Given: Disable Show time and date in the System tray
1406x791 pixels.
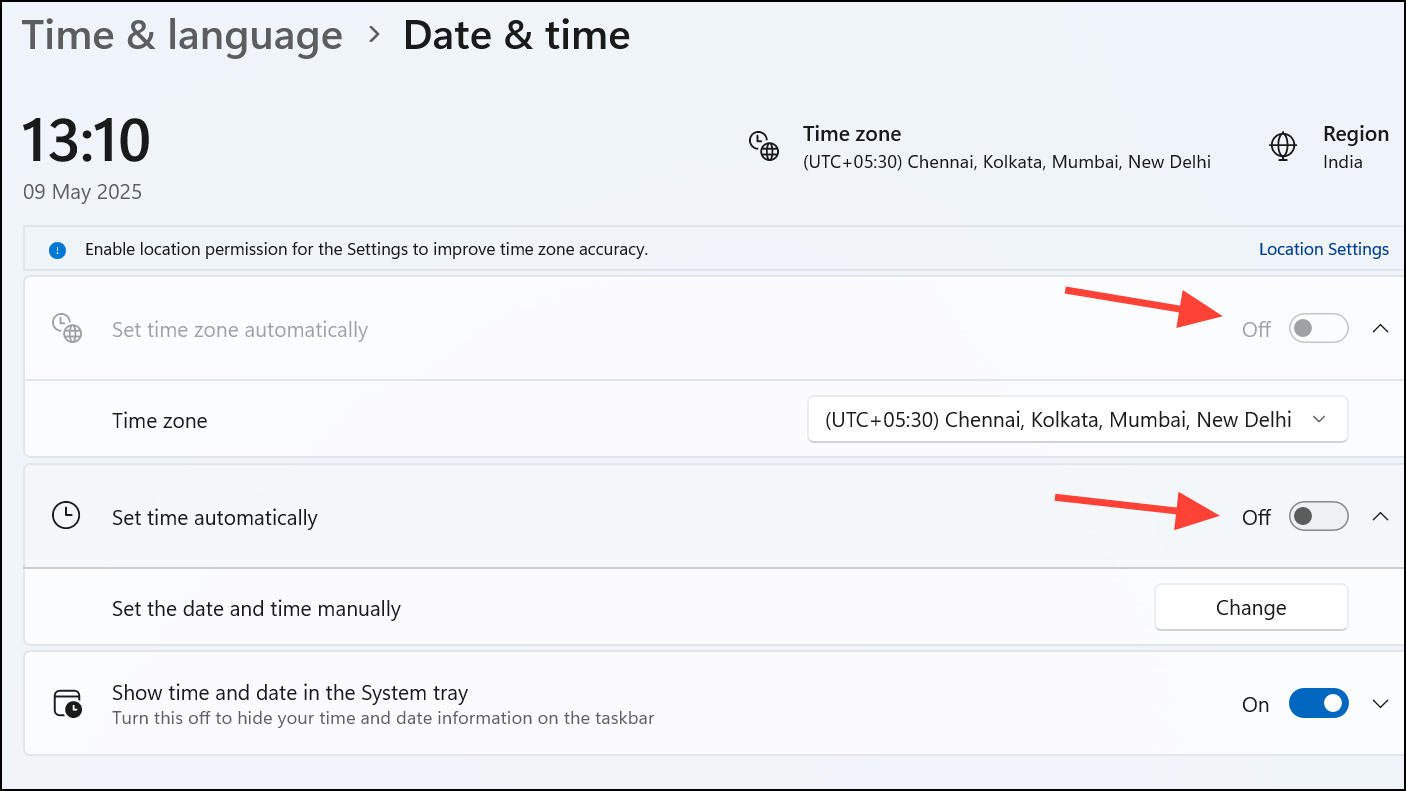Looking at the screenshot, I should click(x=1318, y=703).
